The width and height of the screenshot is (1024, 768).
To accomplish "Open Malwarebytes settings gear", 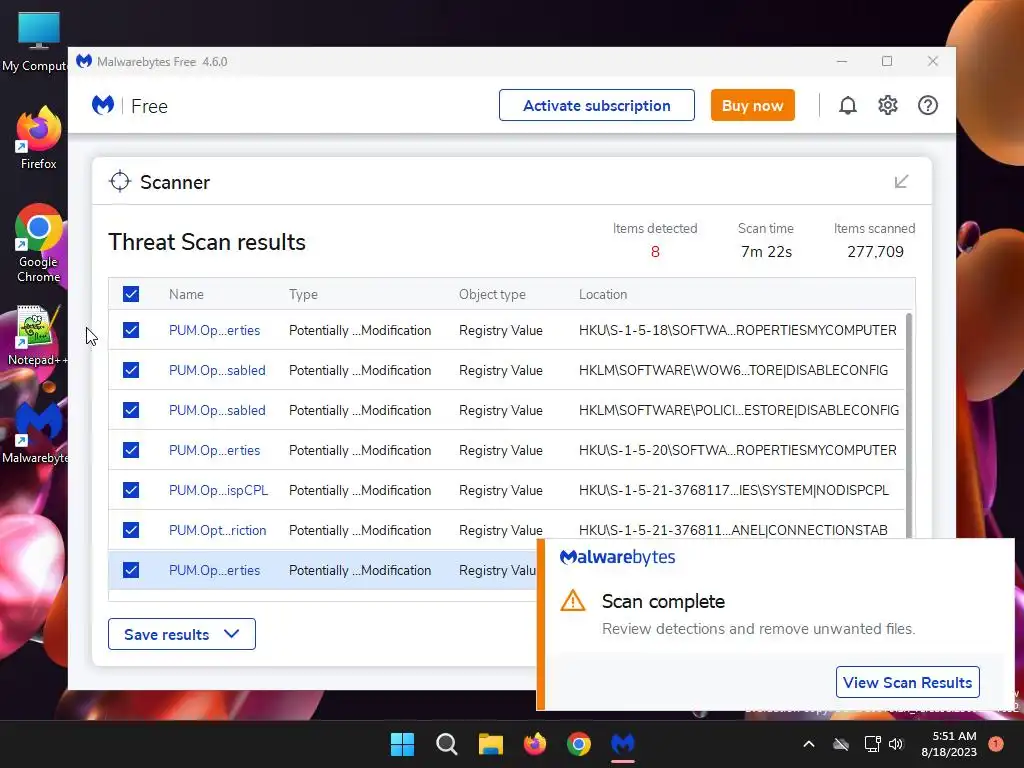I will [888, 105].
